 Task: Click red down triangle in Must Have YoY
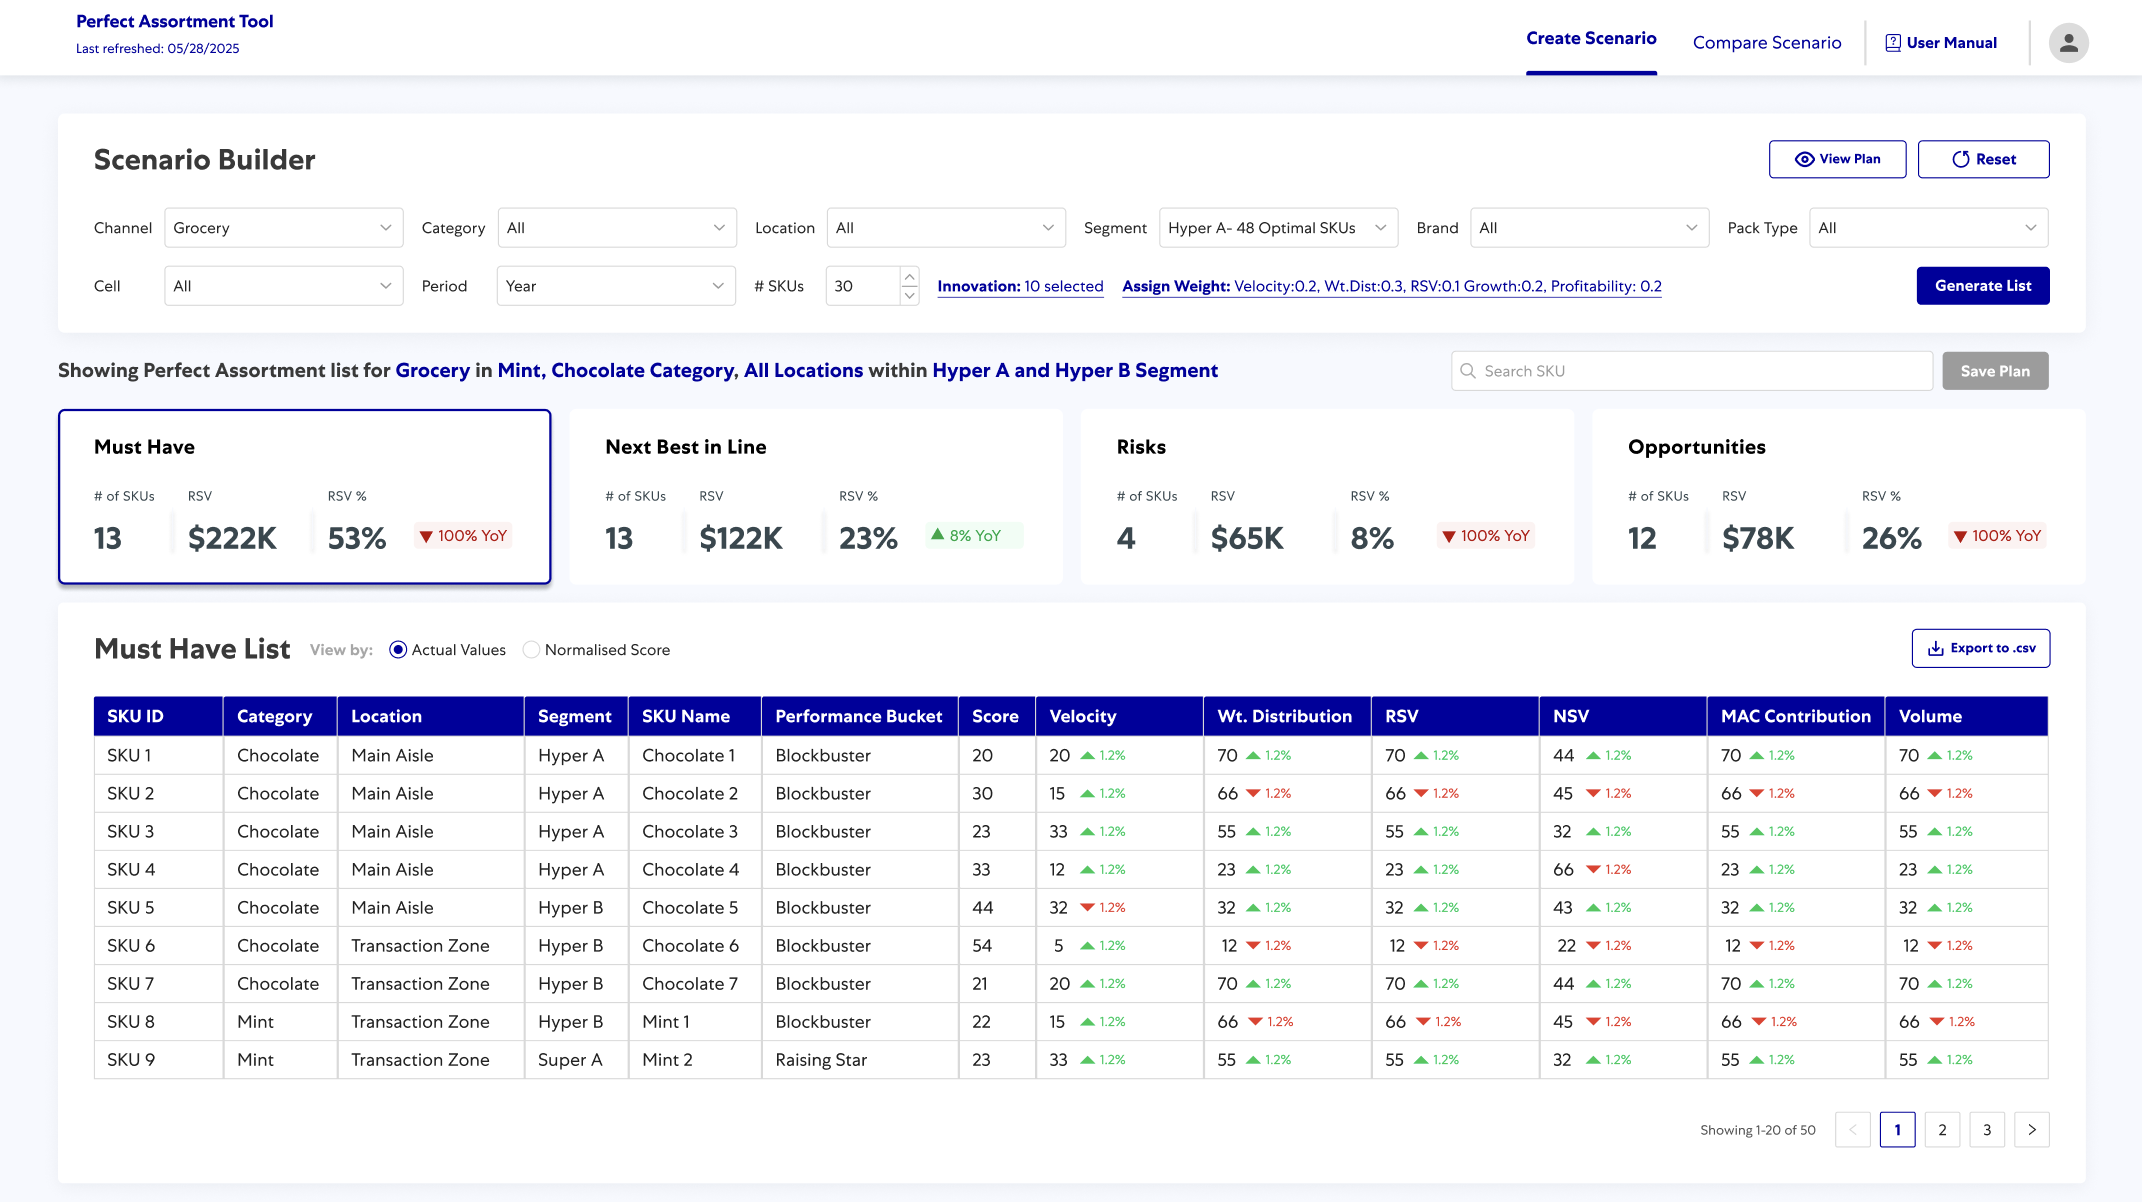426,537
